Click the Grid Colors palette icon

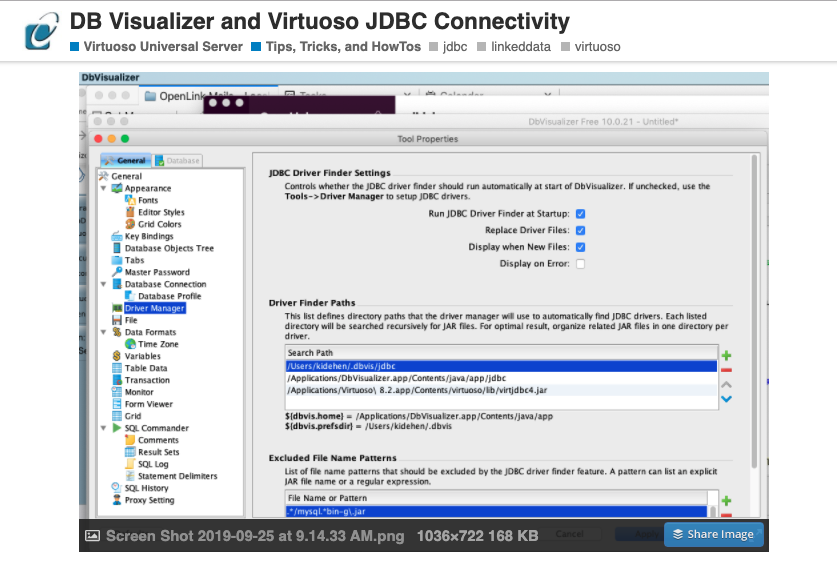click(130, 224)
